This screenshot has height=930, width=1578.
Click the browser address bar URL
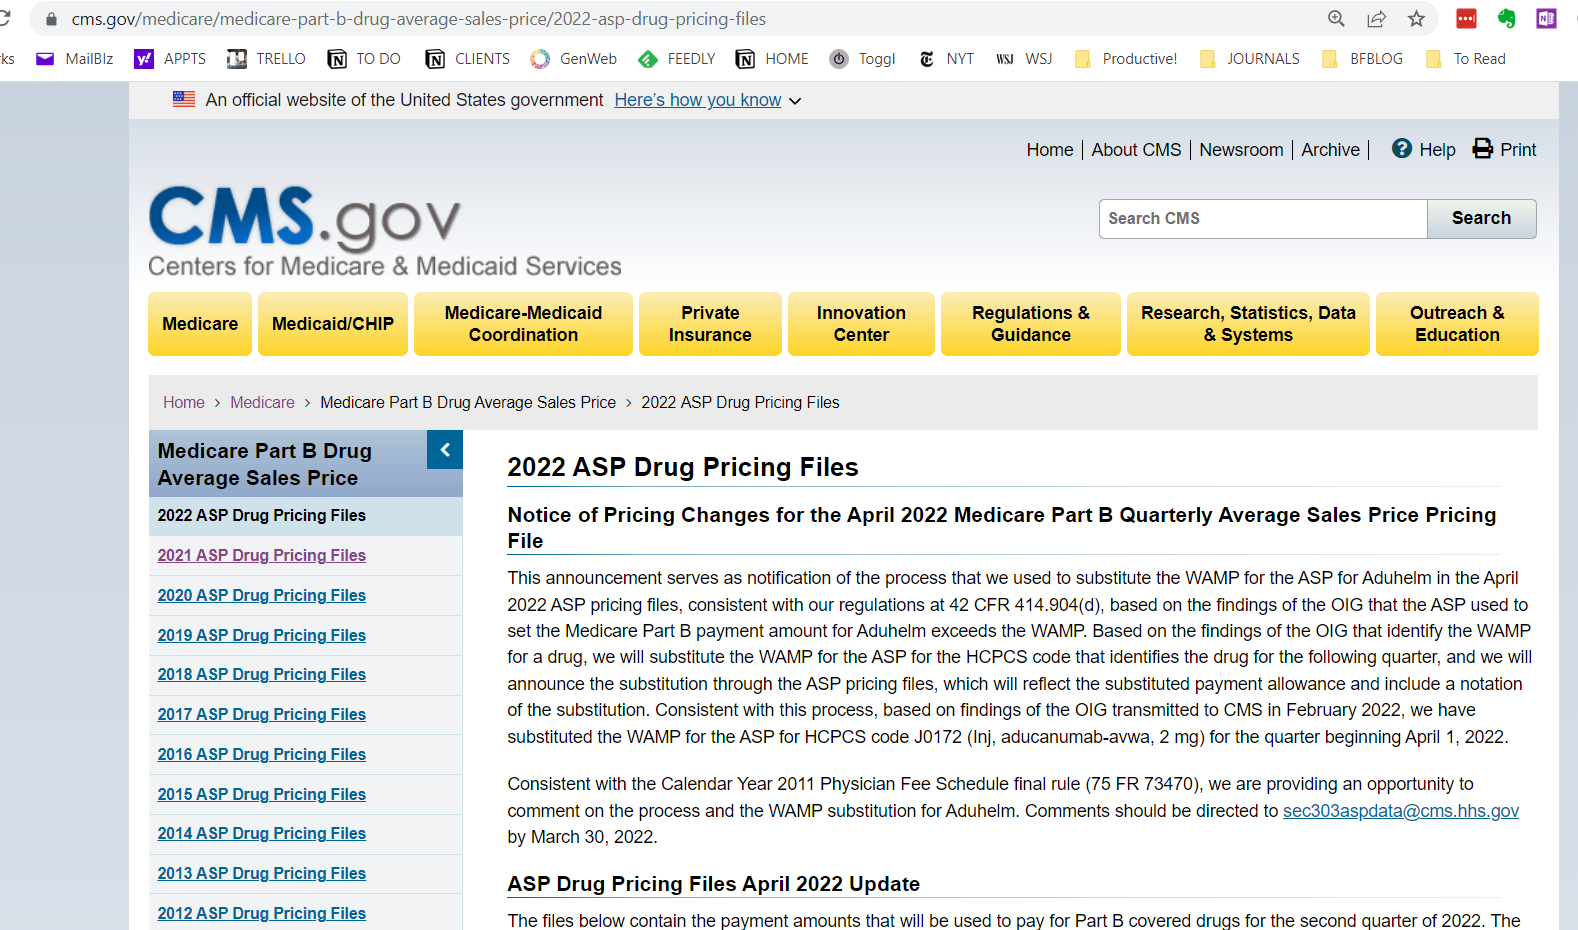tap(419, 19)
